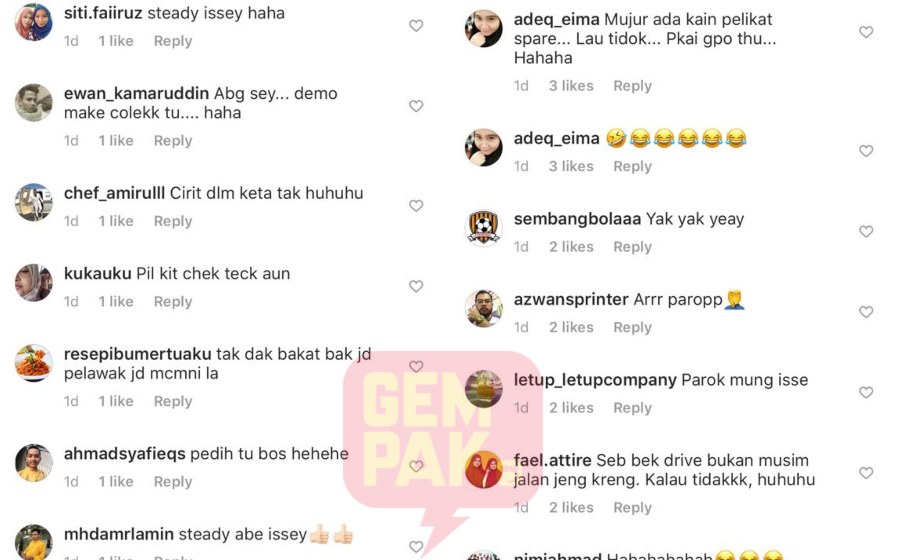Tap heart on letup_letupcompany's comment
This screenshot has height=560, width=900.
point(866,392)
